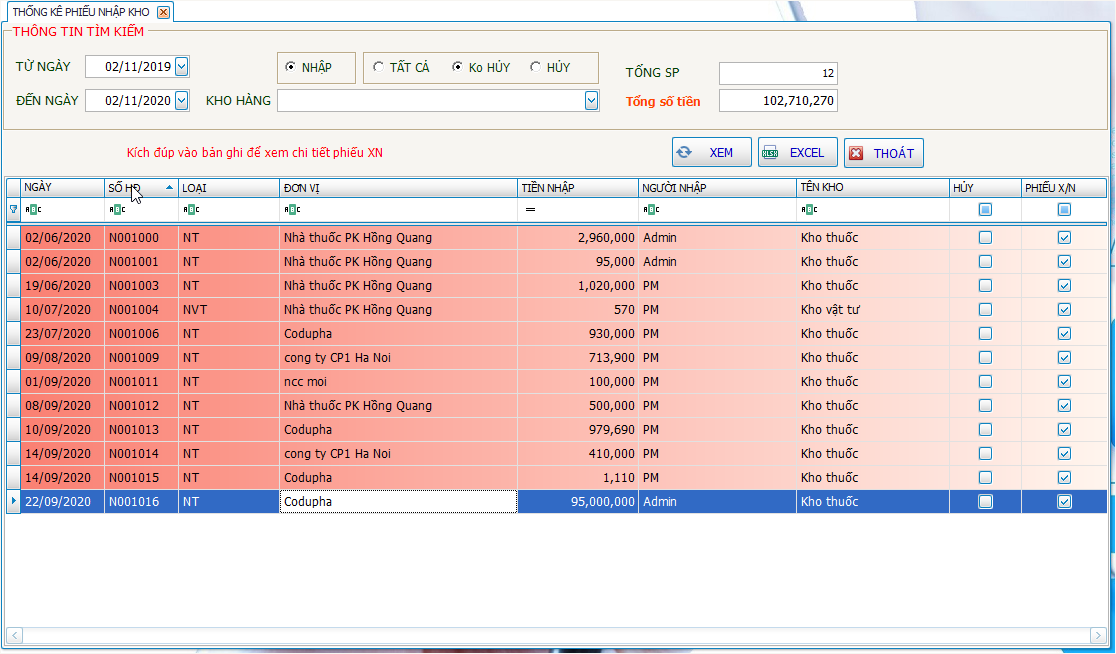This screenshot has width=1116, height=654.
Task: Click amount 979,690 cell
Action: click(577, 430)
